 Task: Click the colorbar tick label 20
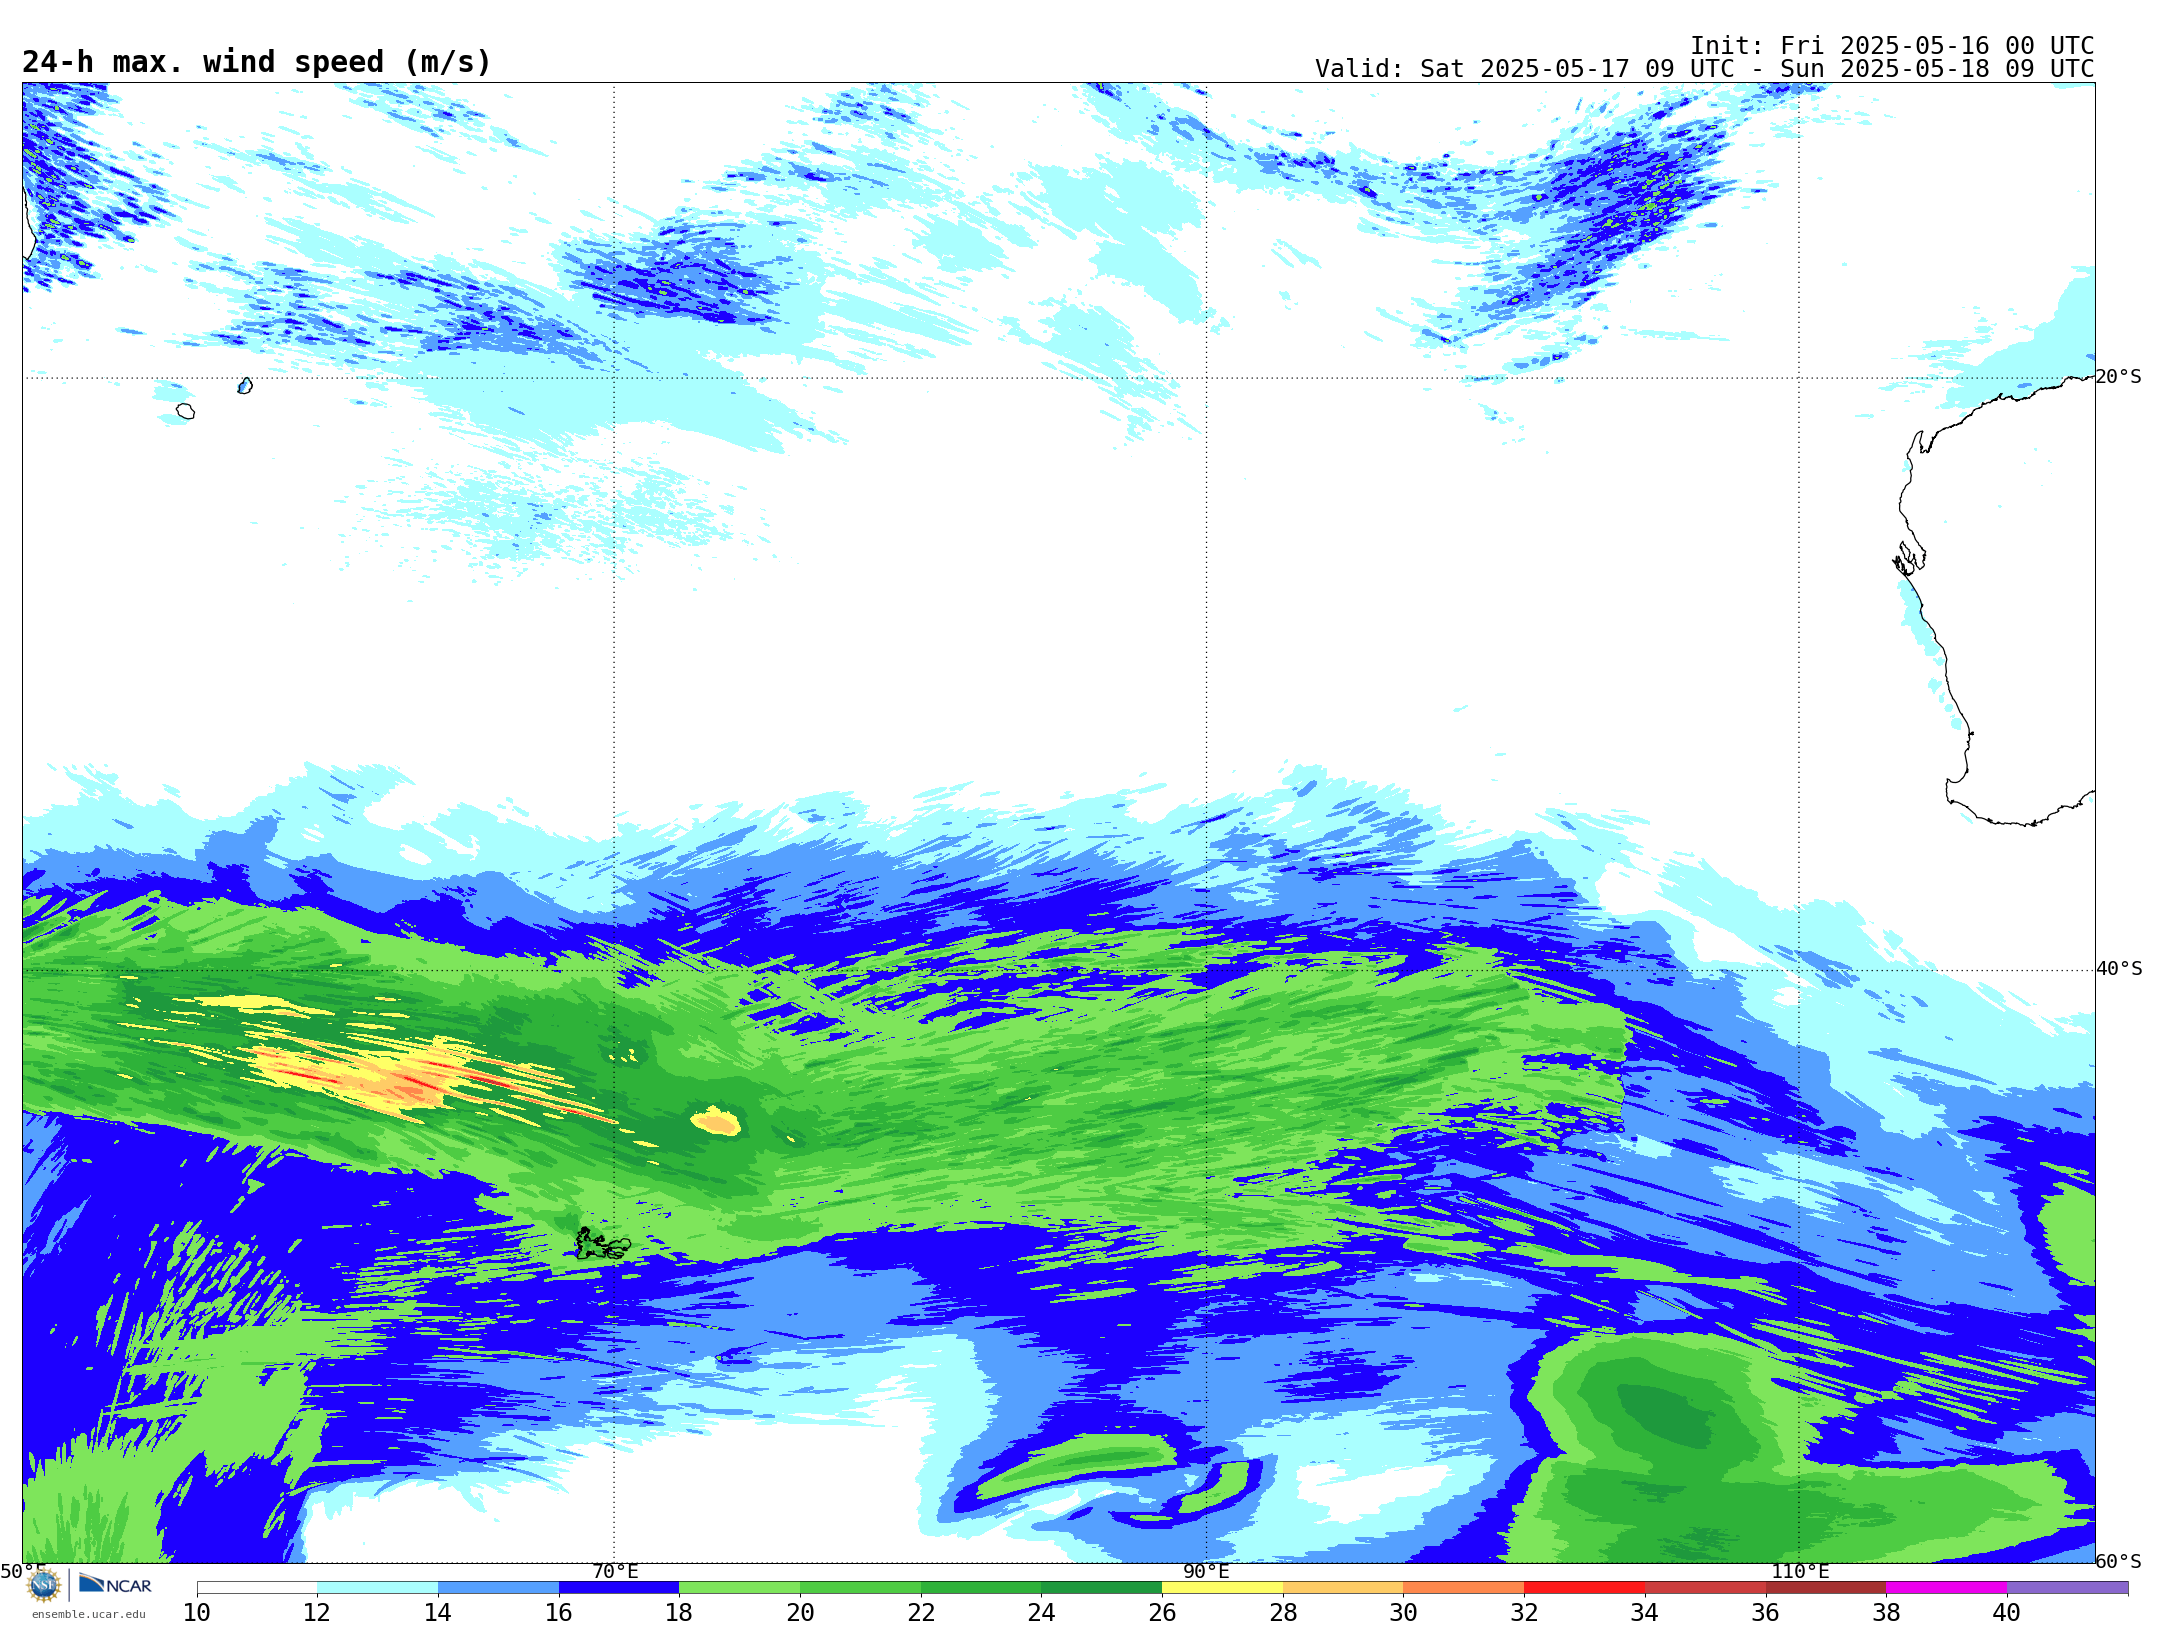(x=800, y=1612)
